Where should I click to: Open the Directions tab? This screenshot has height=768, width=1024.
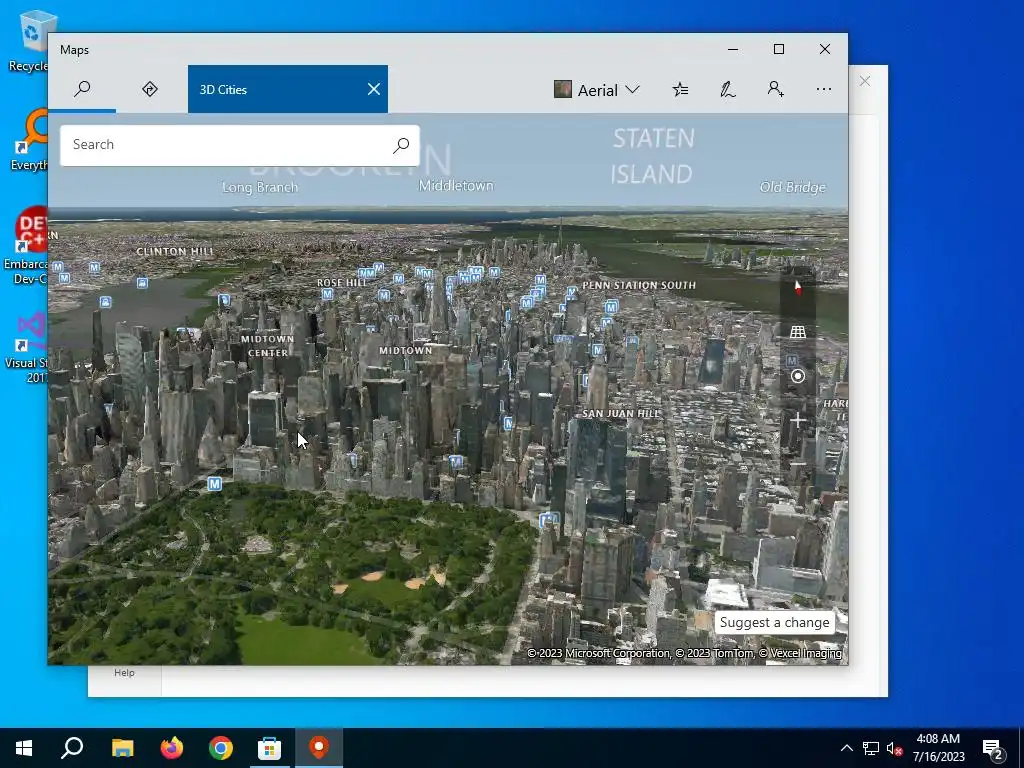[x=150, y=89]
